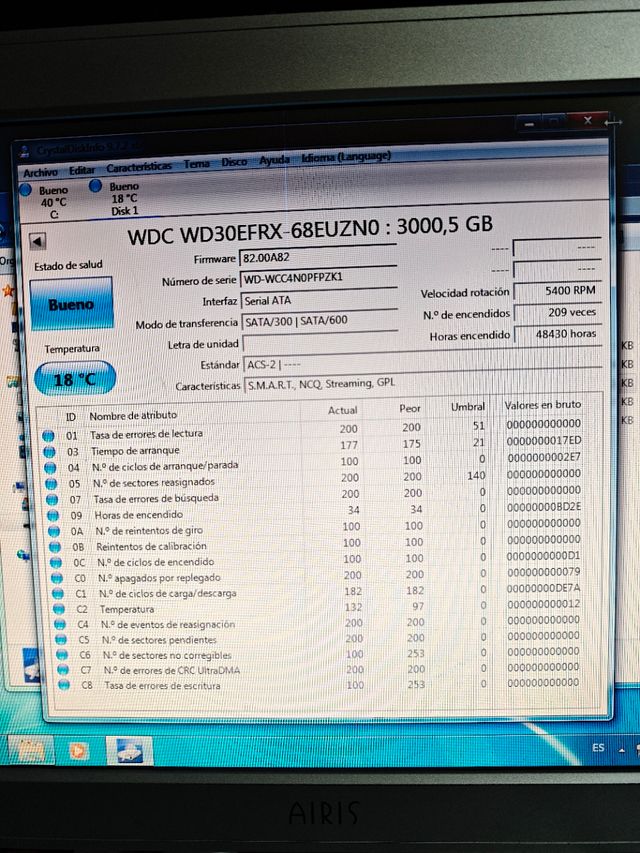The image size is (640, 853).
Task: Click the status dot of Tasa de errores de escritura
Action: point(65,685)
